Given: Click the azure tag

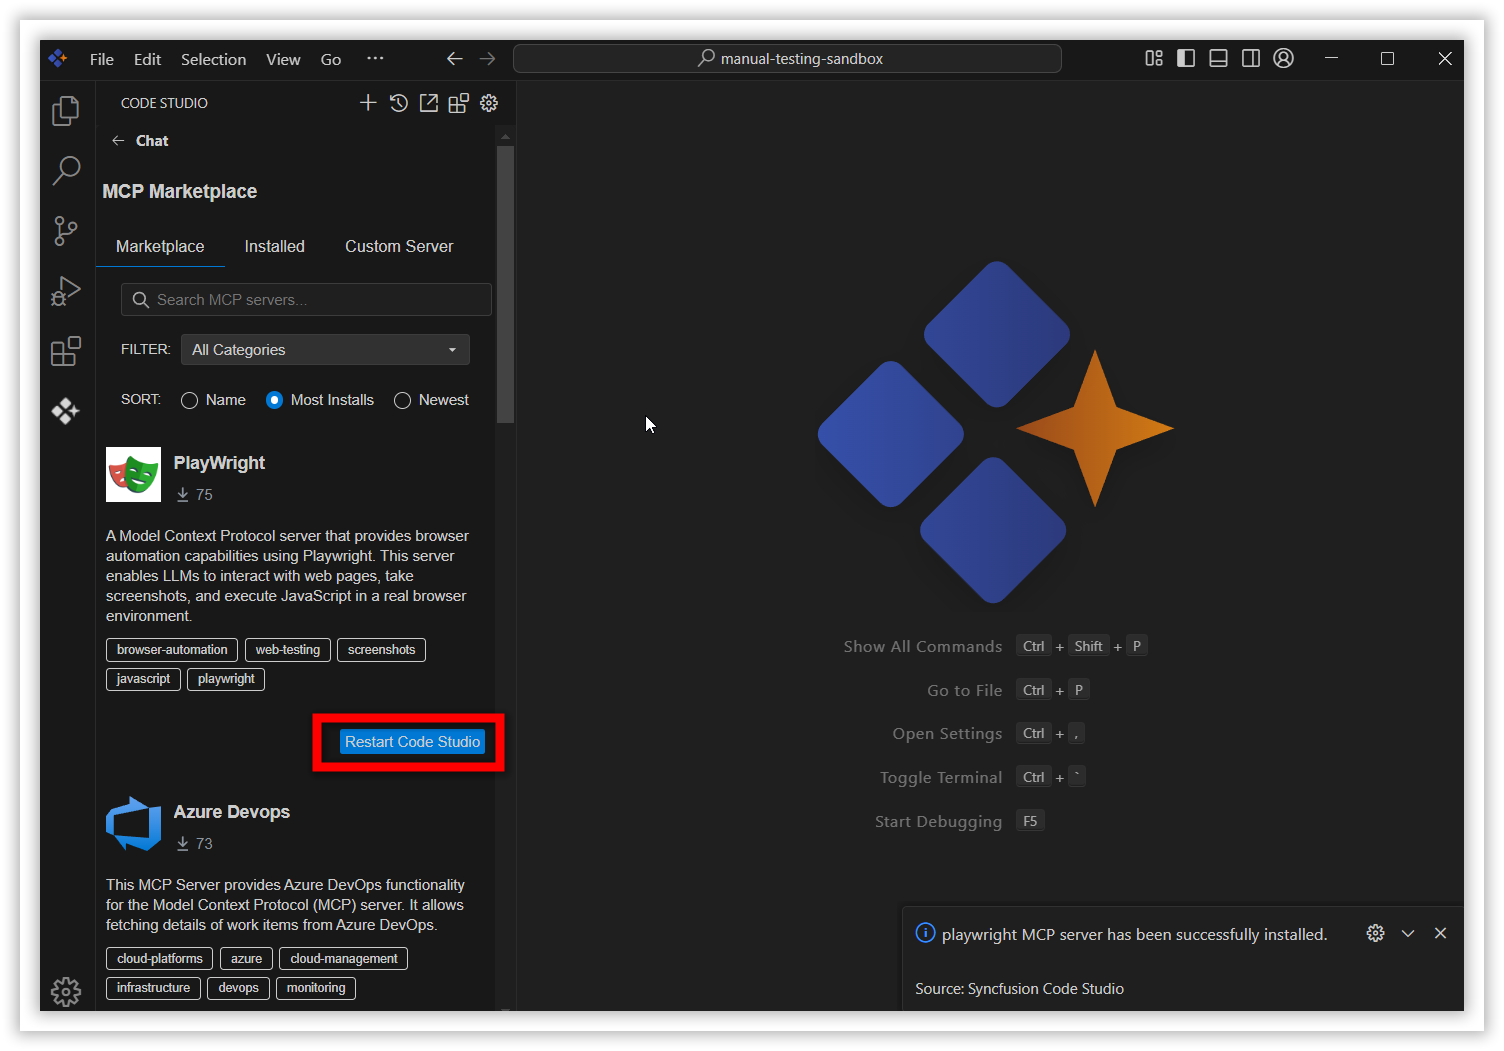Looking at the screenshot, I should (246, 959).
